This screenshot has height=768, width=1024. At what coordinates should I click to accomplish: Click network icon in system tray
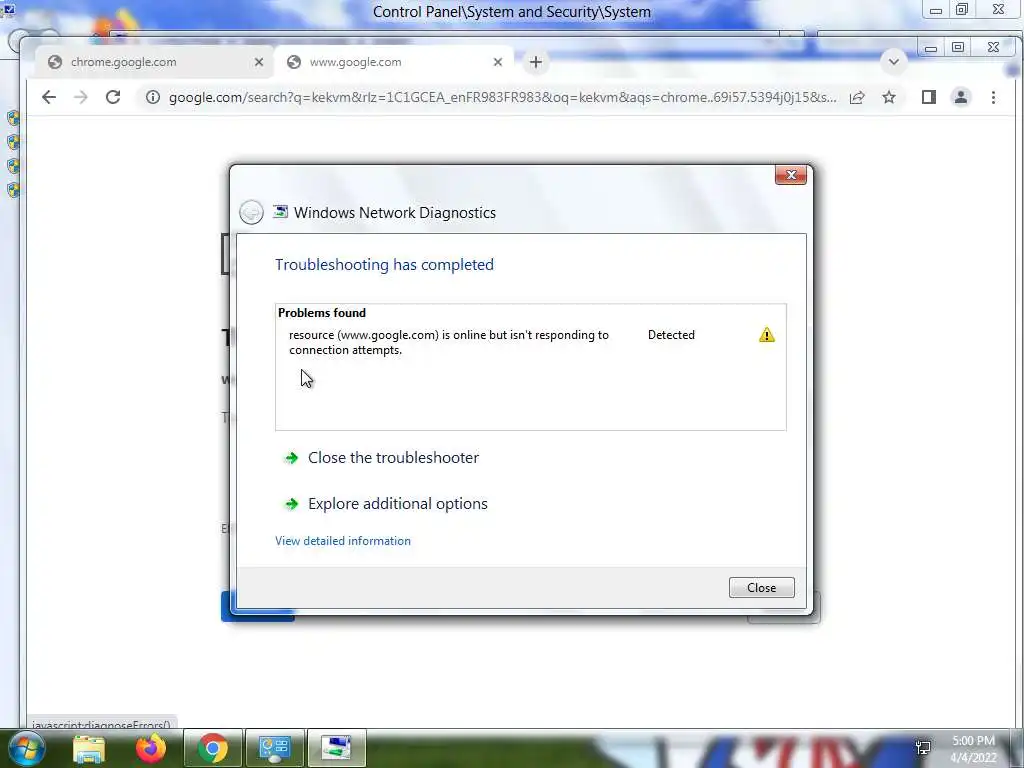923,747
